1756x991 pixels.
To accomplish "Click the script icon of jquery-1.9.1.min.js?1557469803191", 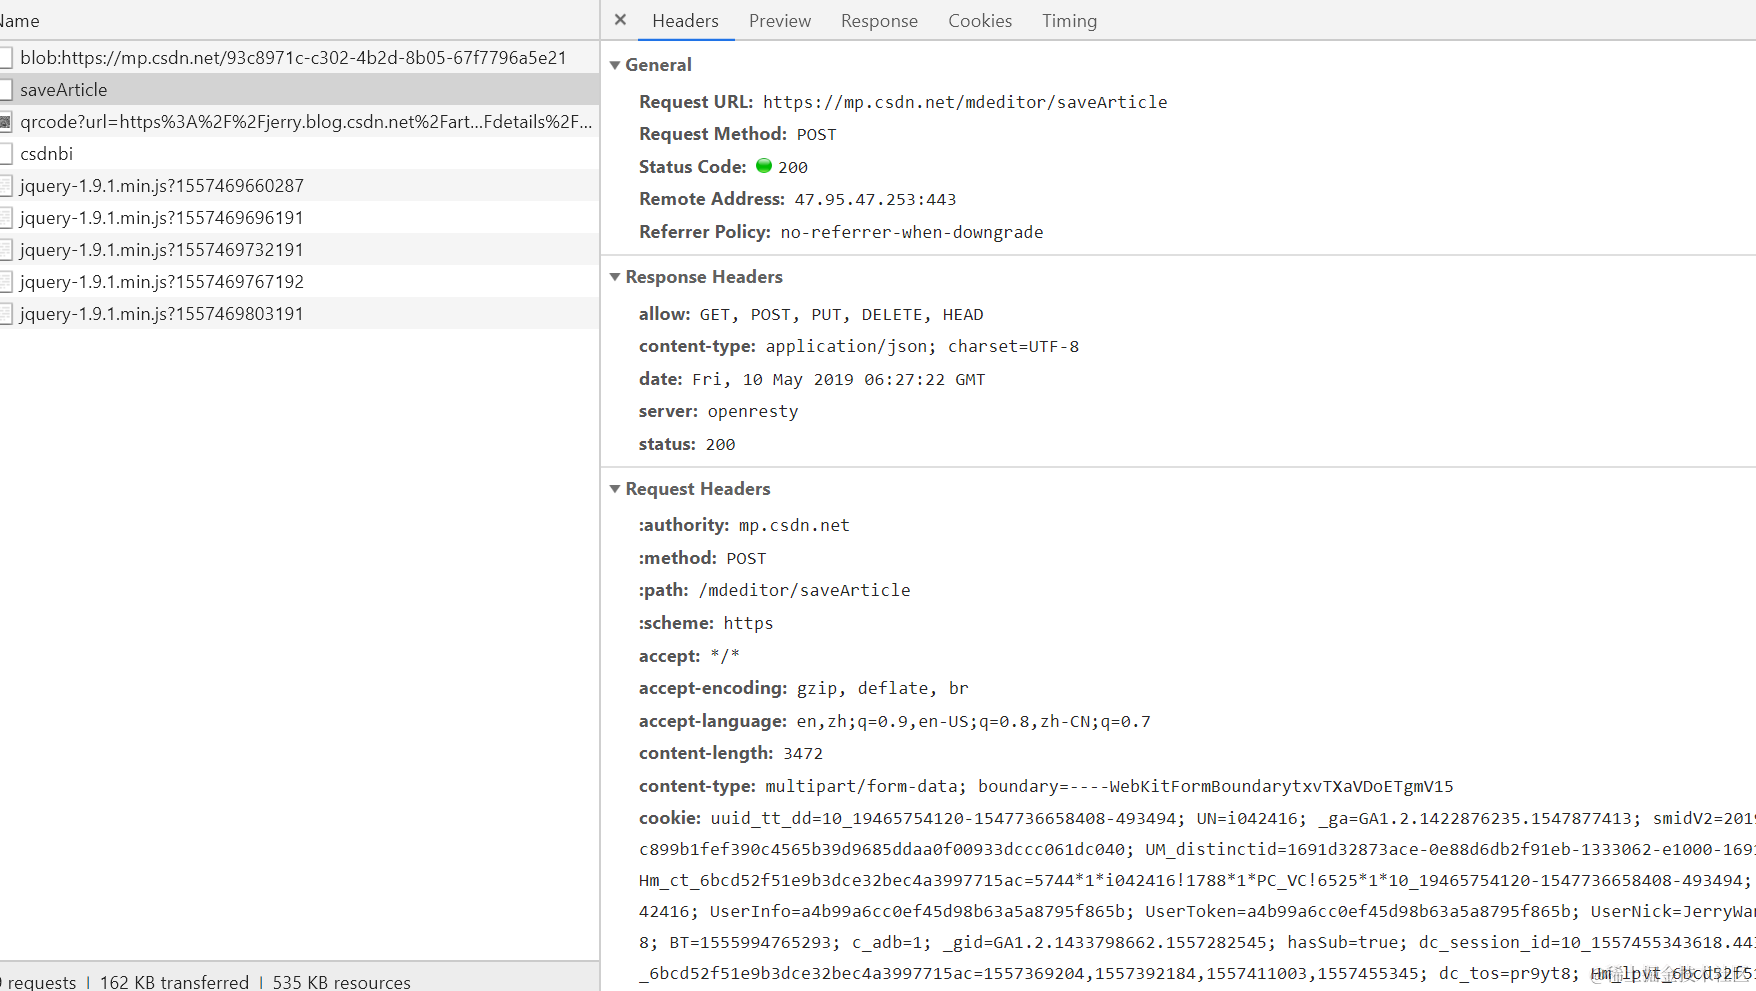I will point(8,313).
